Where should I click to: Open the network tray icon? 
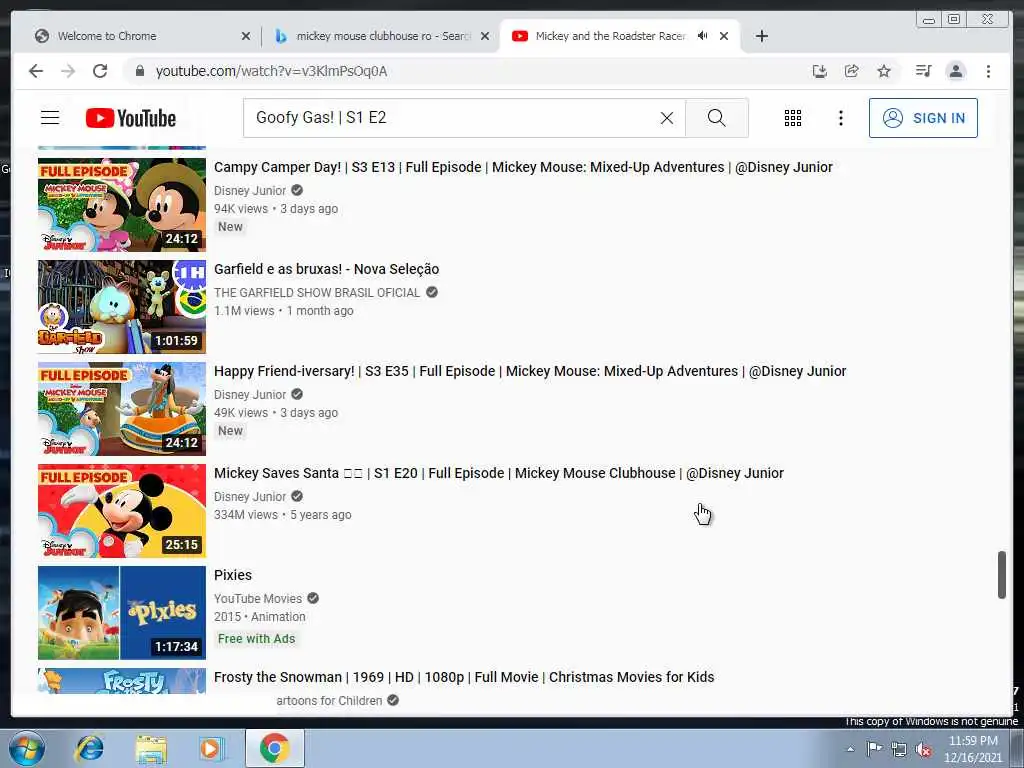(x=899, y=750)
